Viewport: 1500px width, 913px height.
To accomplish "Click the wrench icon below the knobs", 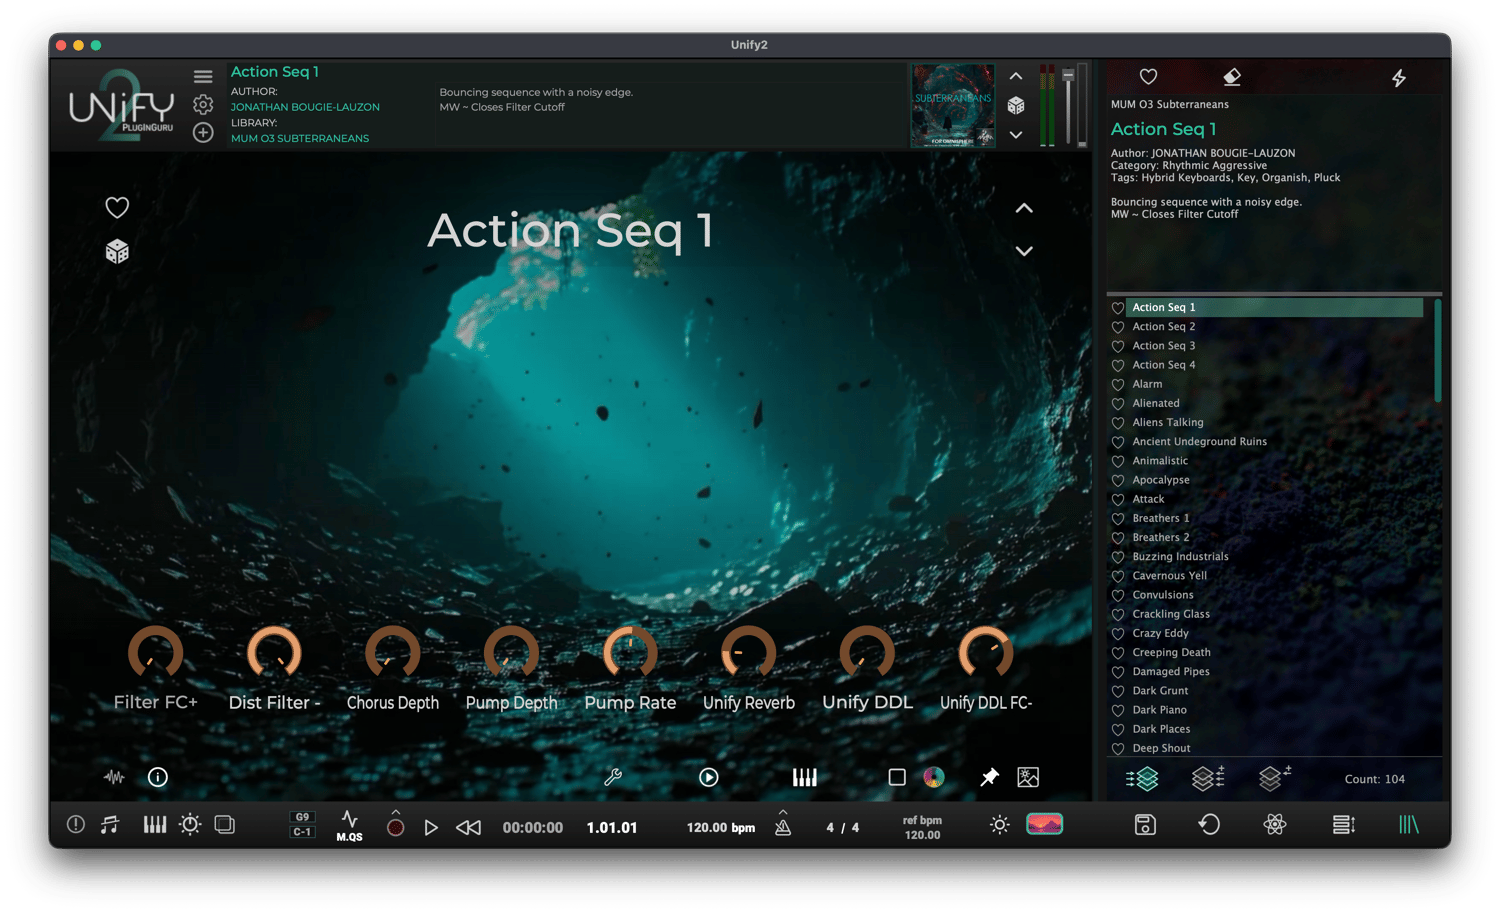I will [613, 777].
